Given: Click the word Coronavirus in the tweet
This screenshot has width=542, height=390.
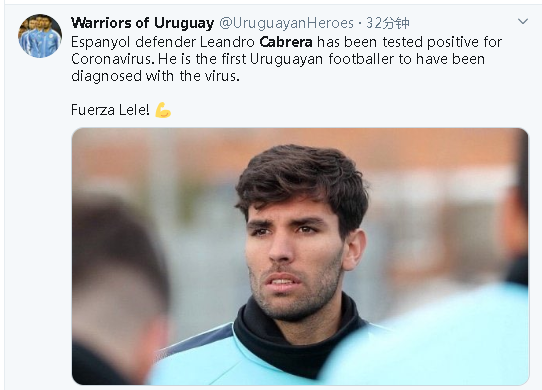Looking at the screenshot, I should 113,59.
